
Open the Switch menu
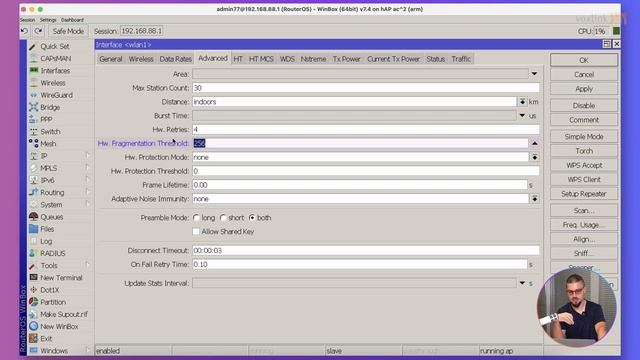(50, 132)
